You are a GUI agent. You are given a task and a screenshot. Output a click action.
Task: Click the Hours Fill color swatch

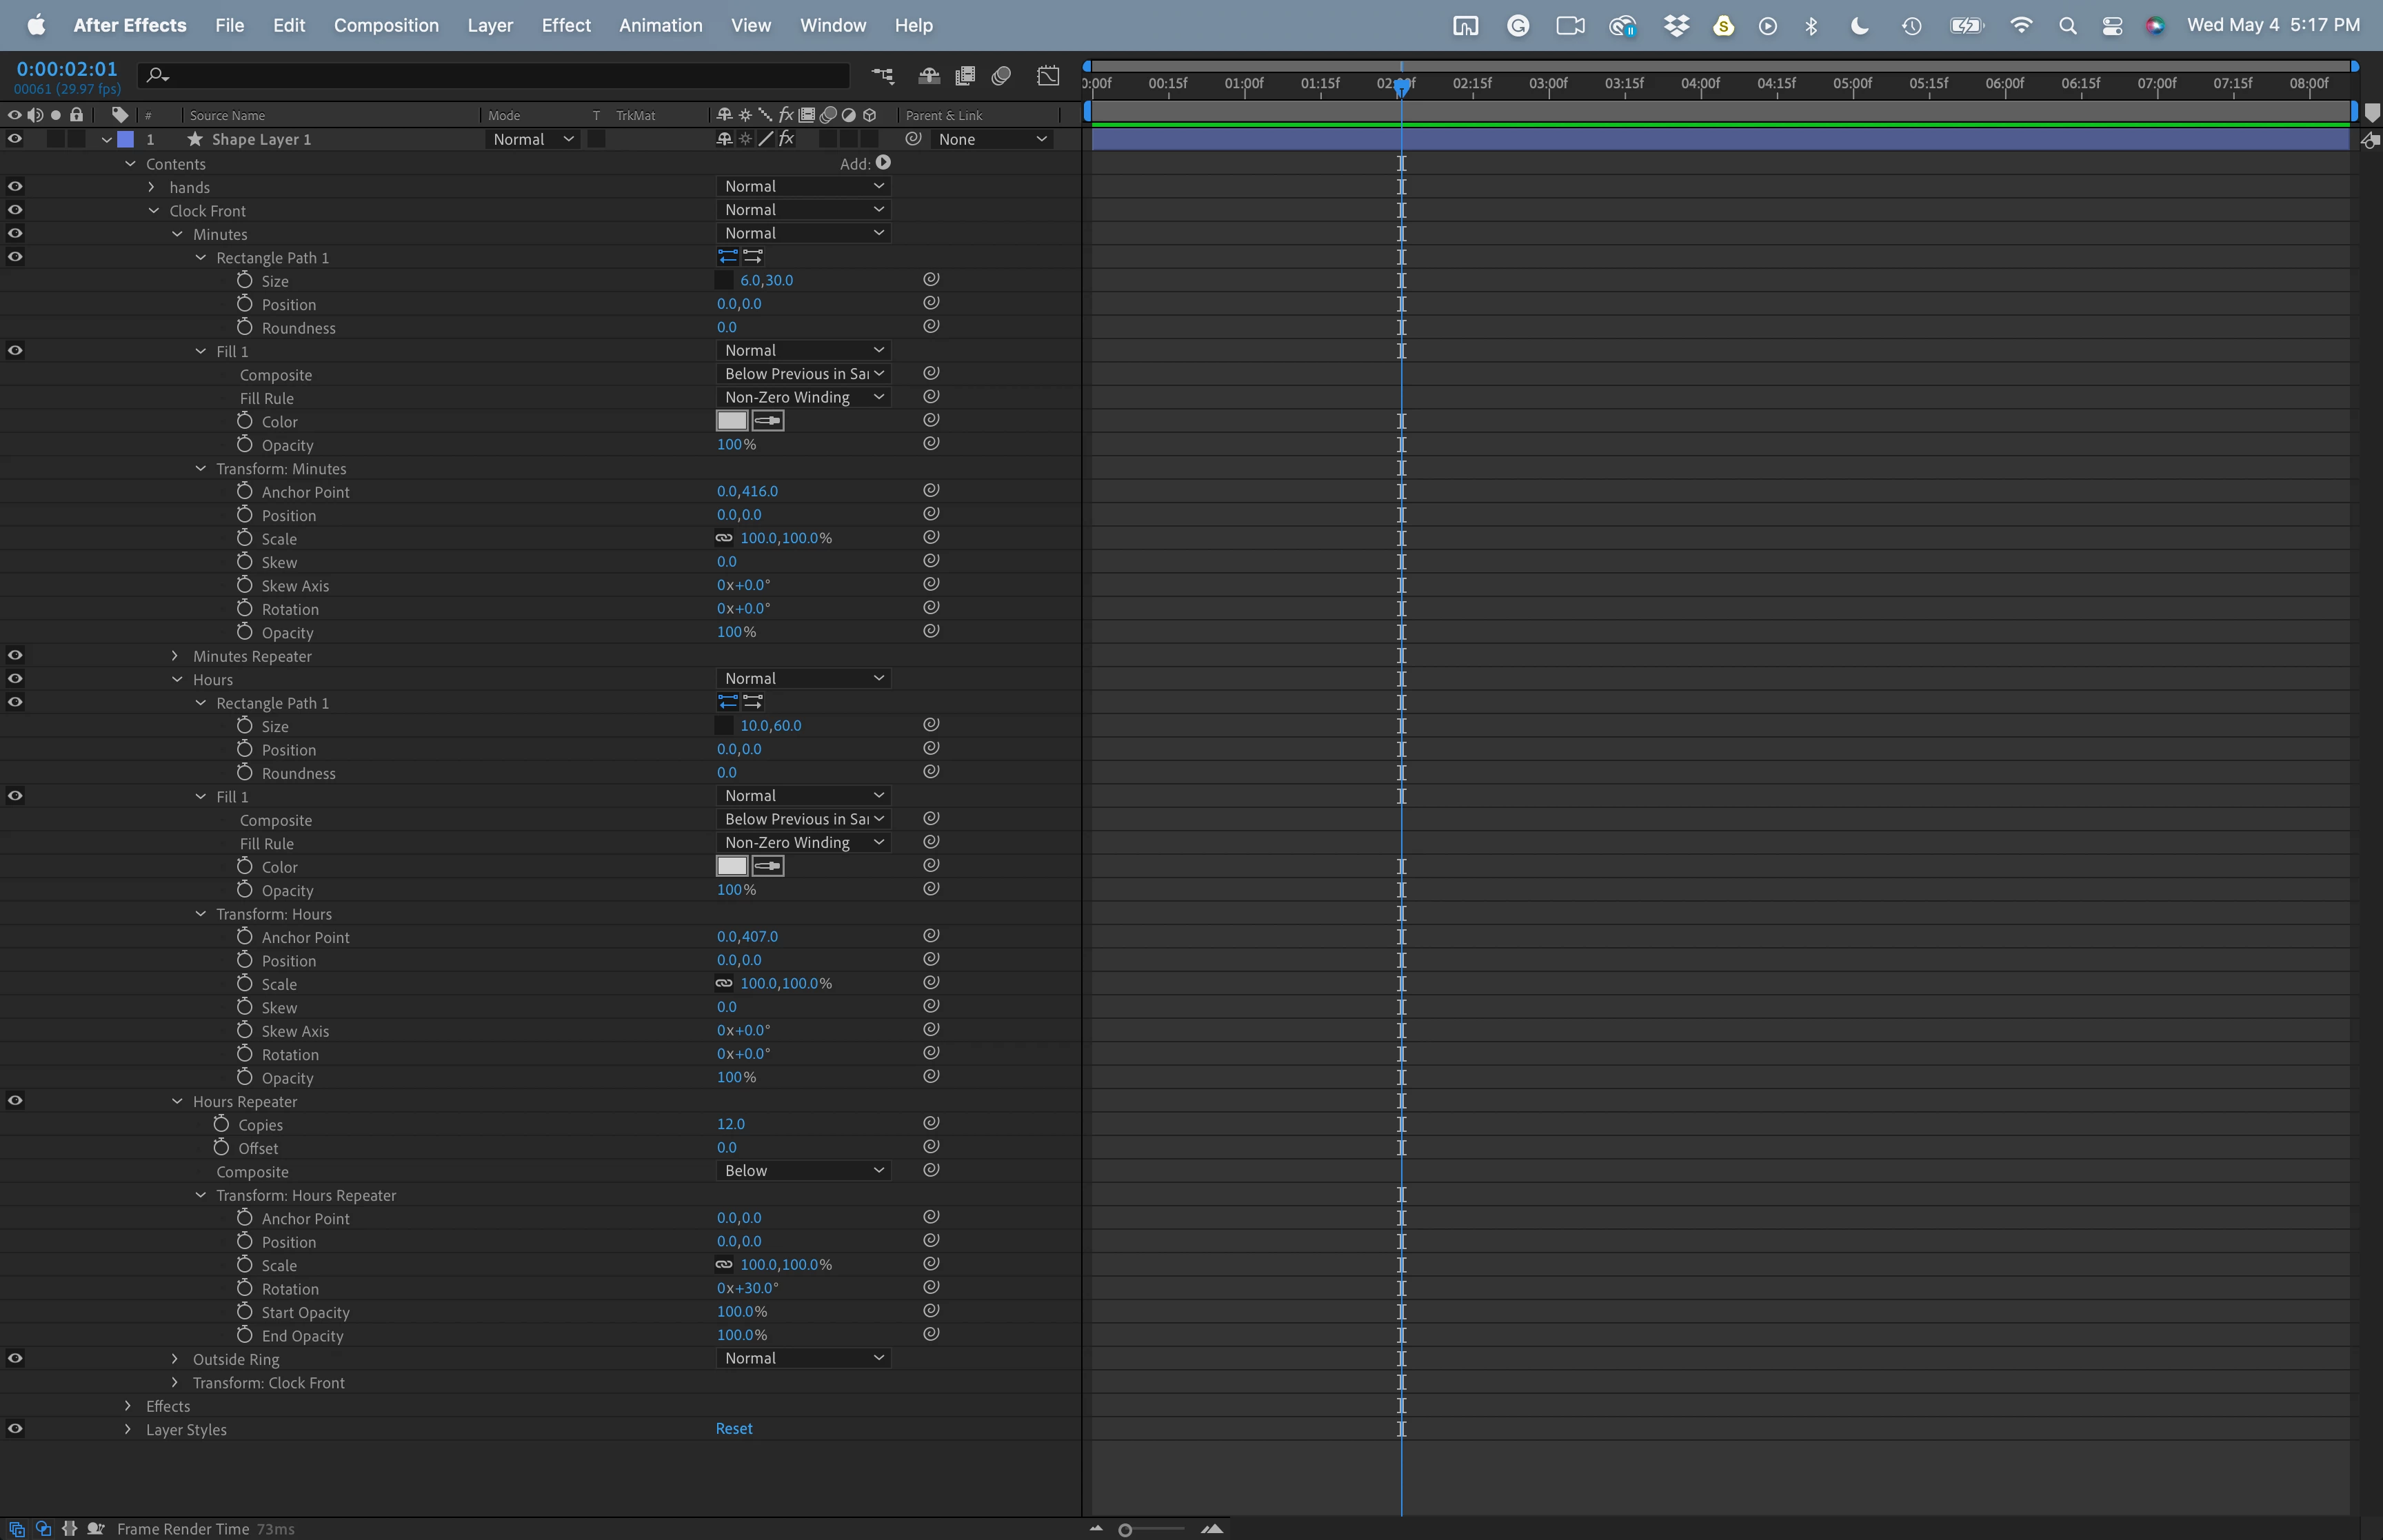point(731,866)
